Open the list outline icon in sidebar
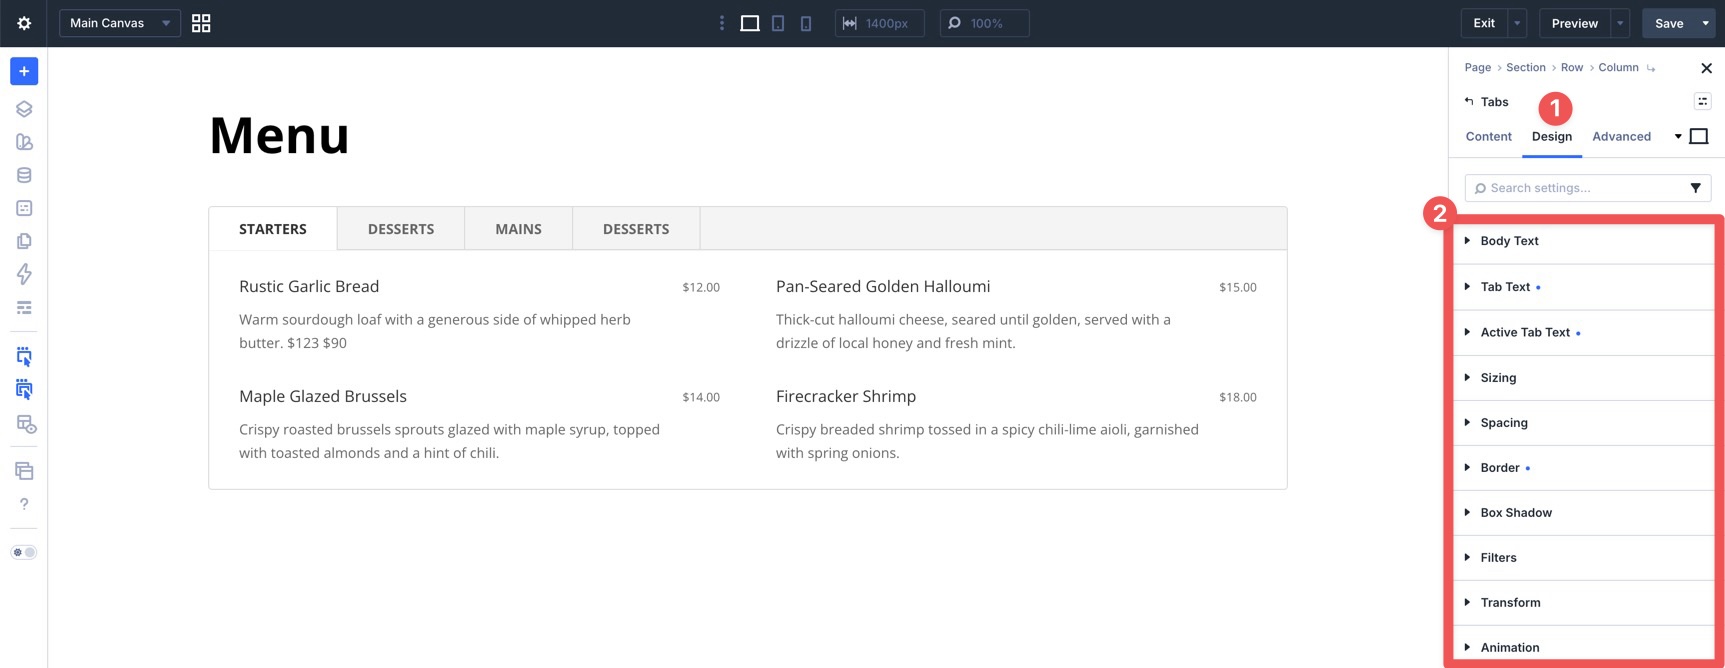The height and width of the screenshot is (668, 1725). [24, 307]
